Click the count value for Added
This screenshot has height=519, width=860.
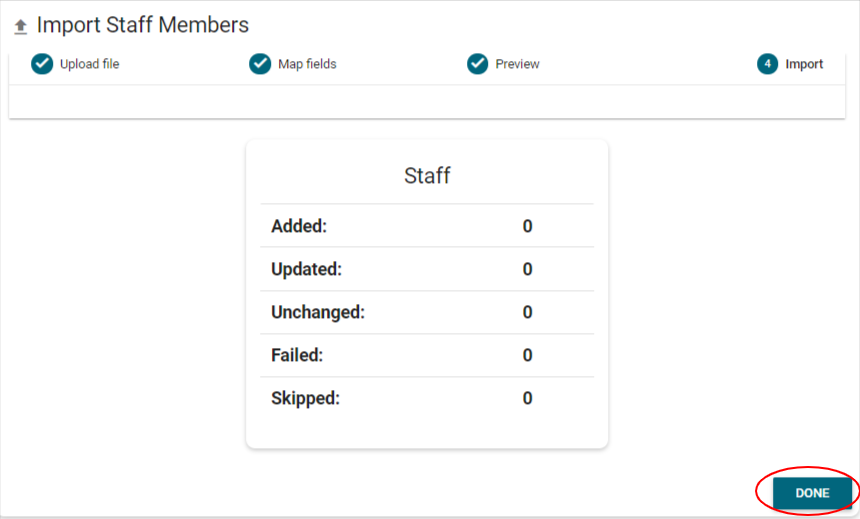[x=527, y=226]
